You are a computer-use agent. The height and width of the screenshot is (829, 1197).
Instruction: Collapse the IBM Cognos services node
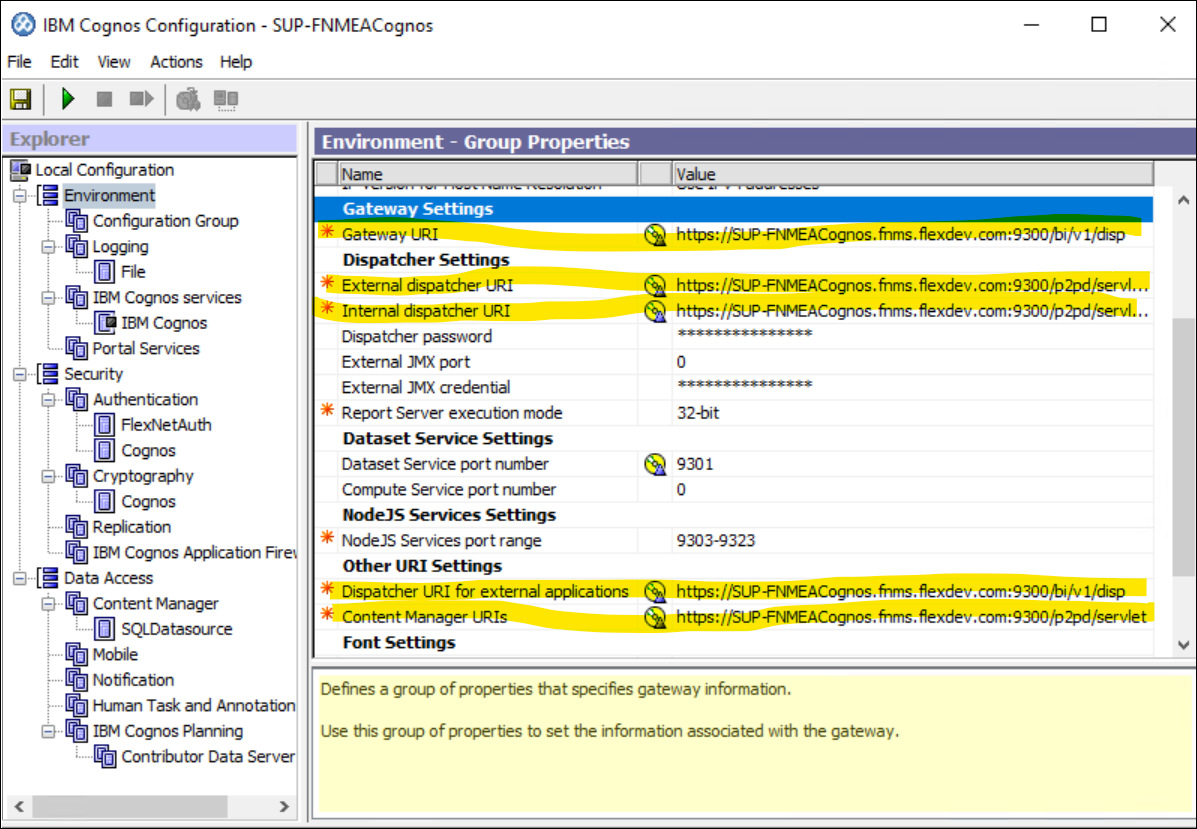(x=48, y=298)
